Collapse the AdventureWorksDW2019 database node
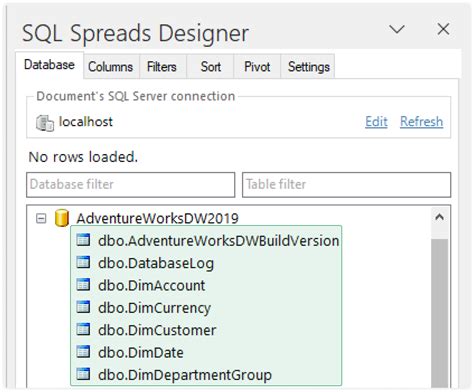Screen dimensions: 474x392 pos(41,219)
